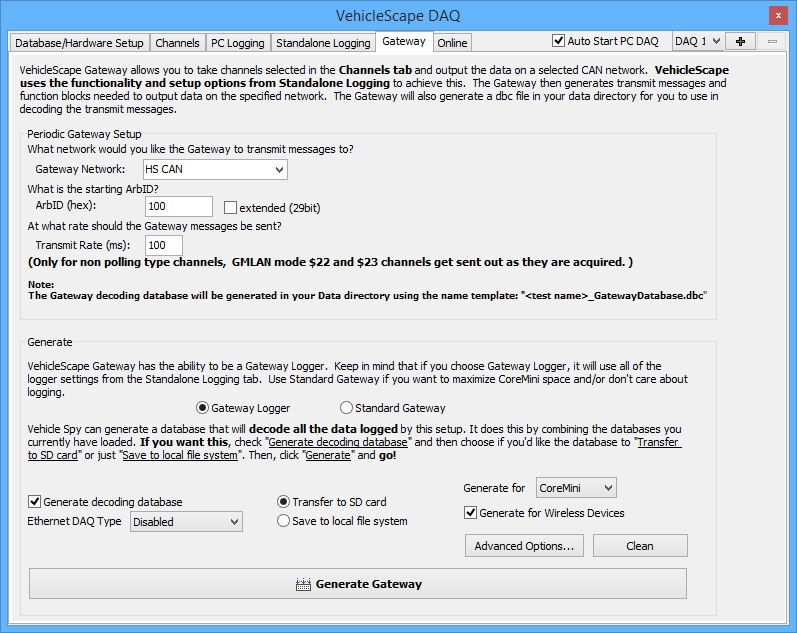Choose Transfer to SD card
797x633 pixels.
[x=284, y=502]
